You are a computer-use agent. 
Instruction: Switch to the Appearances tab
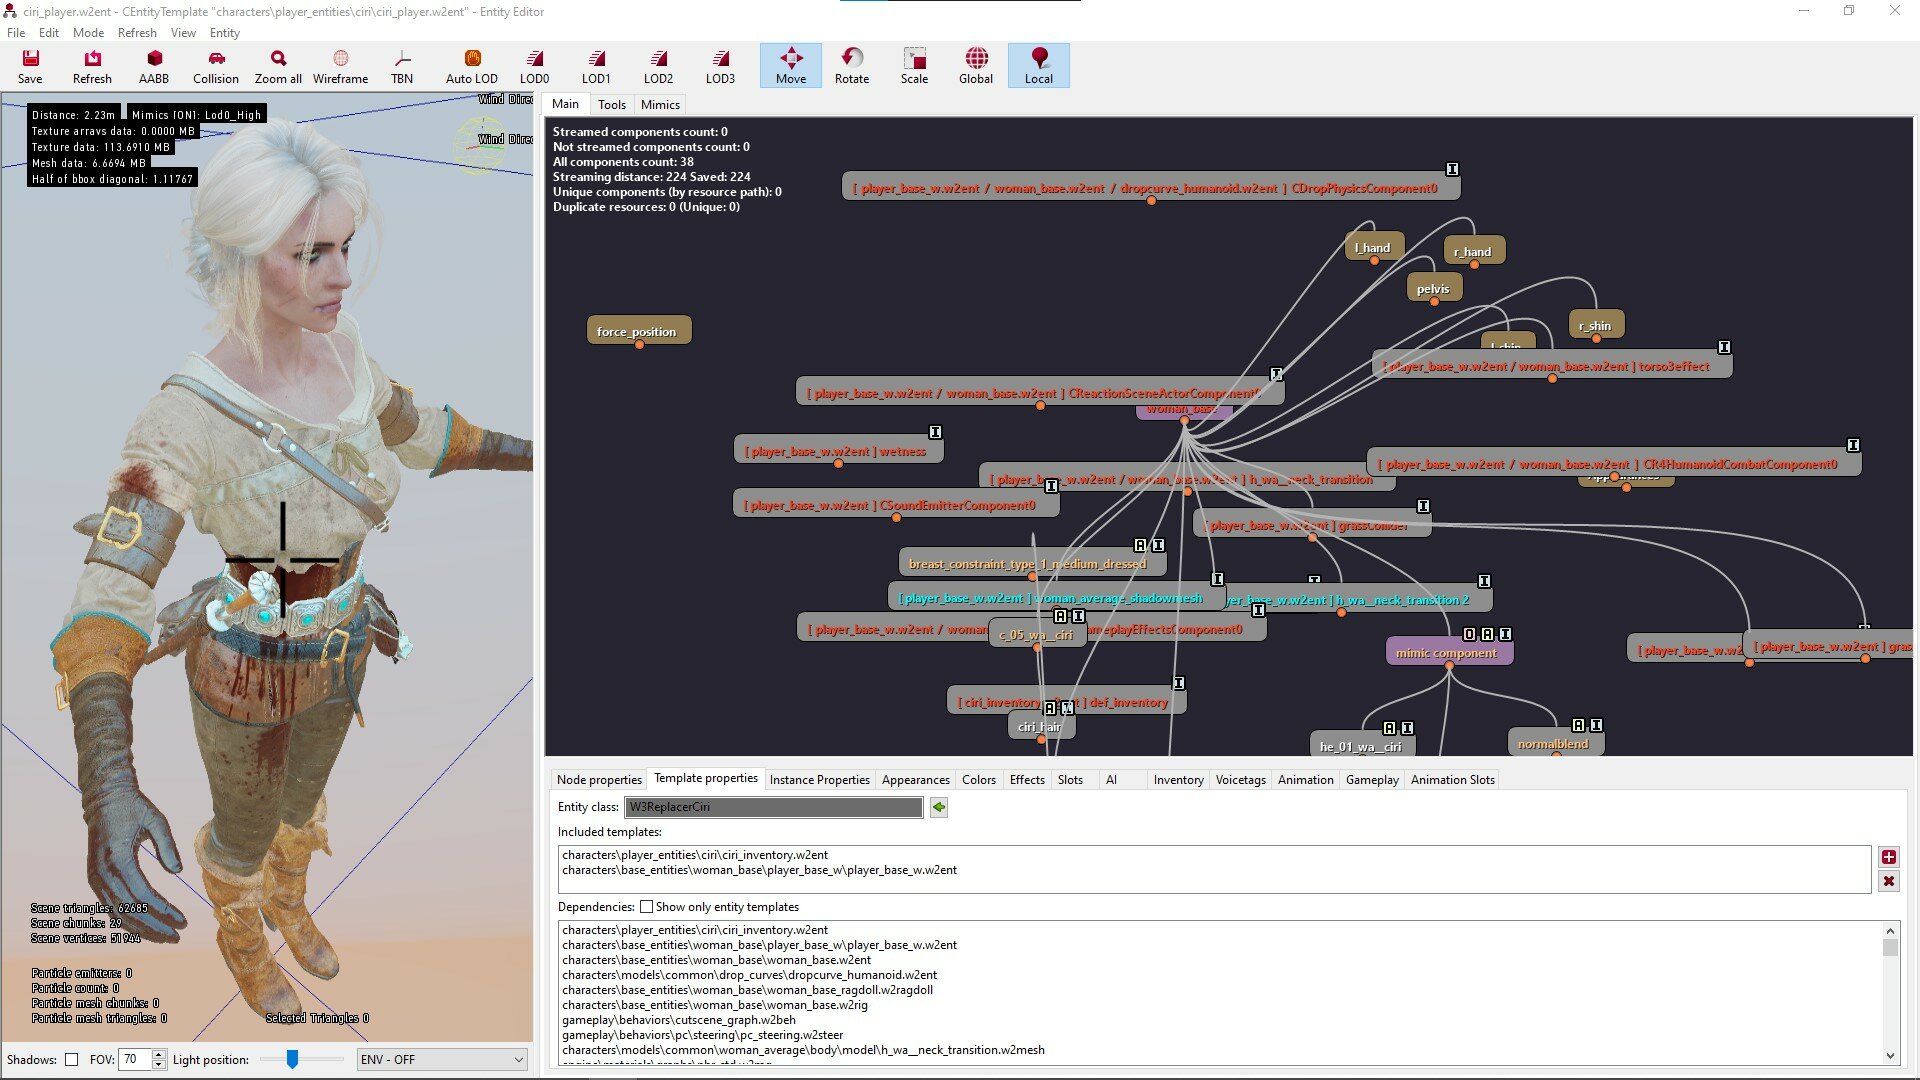tap(915, 780)
